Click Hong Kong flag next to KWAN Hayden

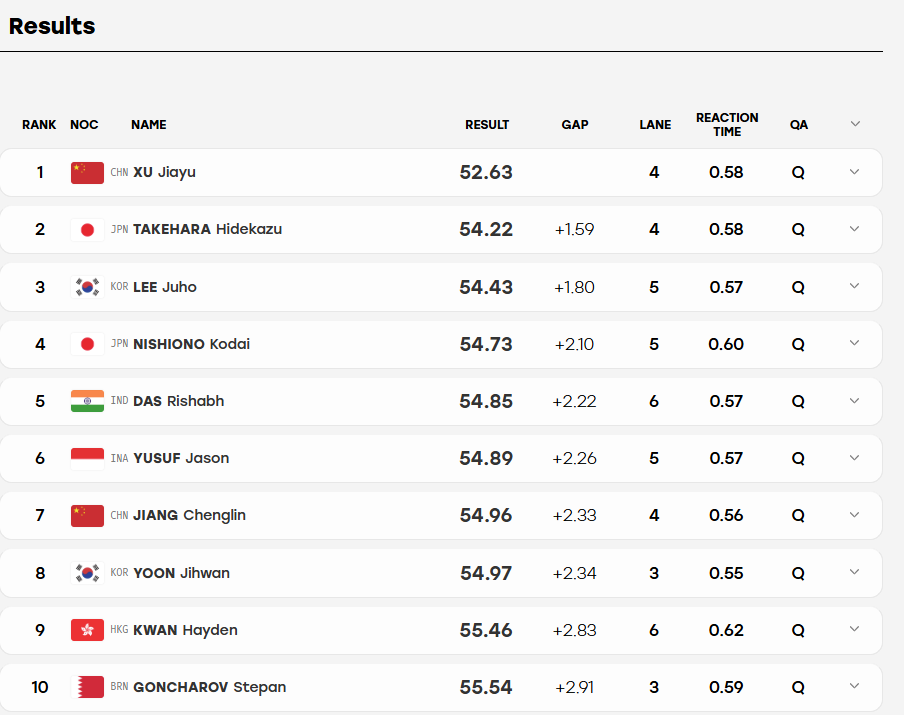tap(87, 630)
